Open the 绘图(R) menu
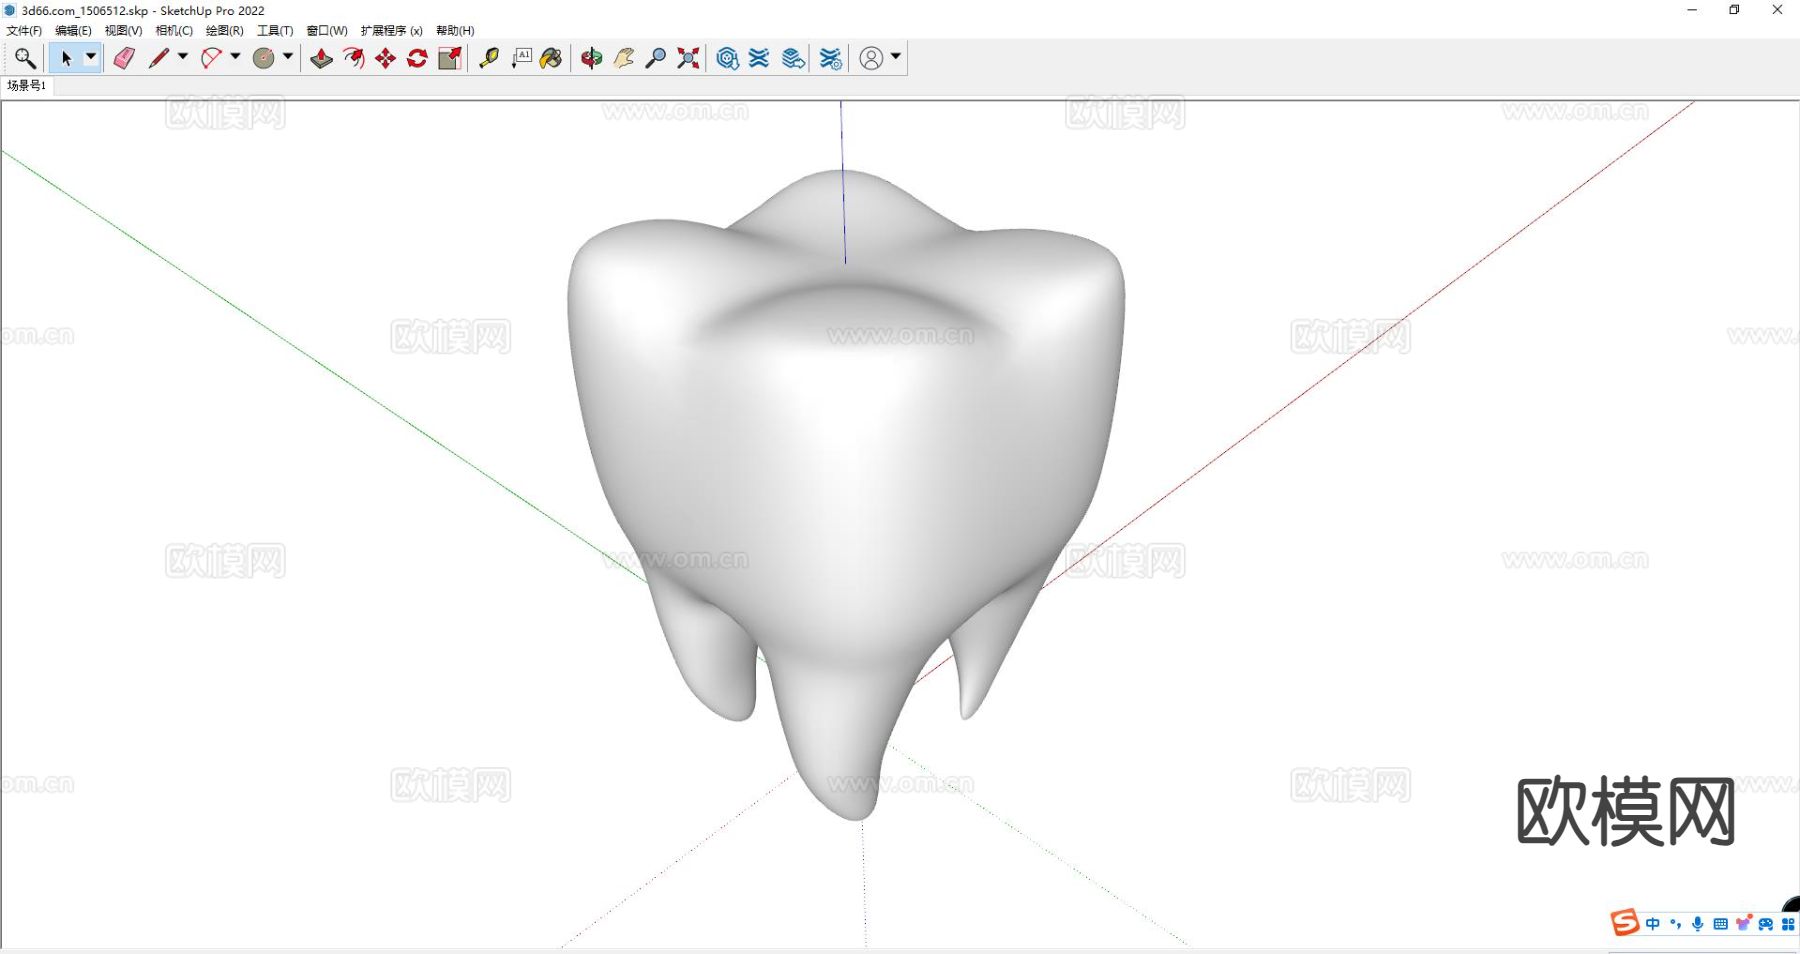Screen dimensions: 1800x954 225,31
